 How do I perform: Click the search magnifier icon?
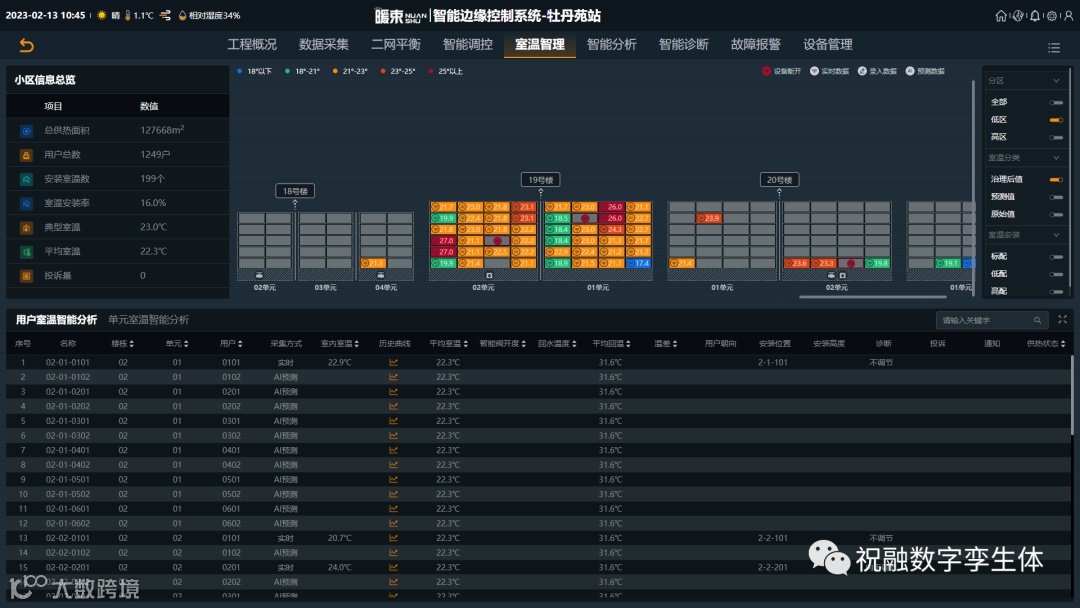(x=1037, y=320)
